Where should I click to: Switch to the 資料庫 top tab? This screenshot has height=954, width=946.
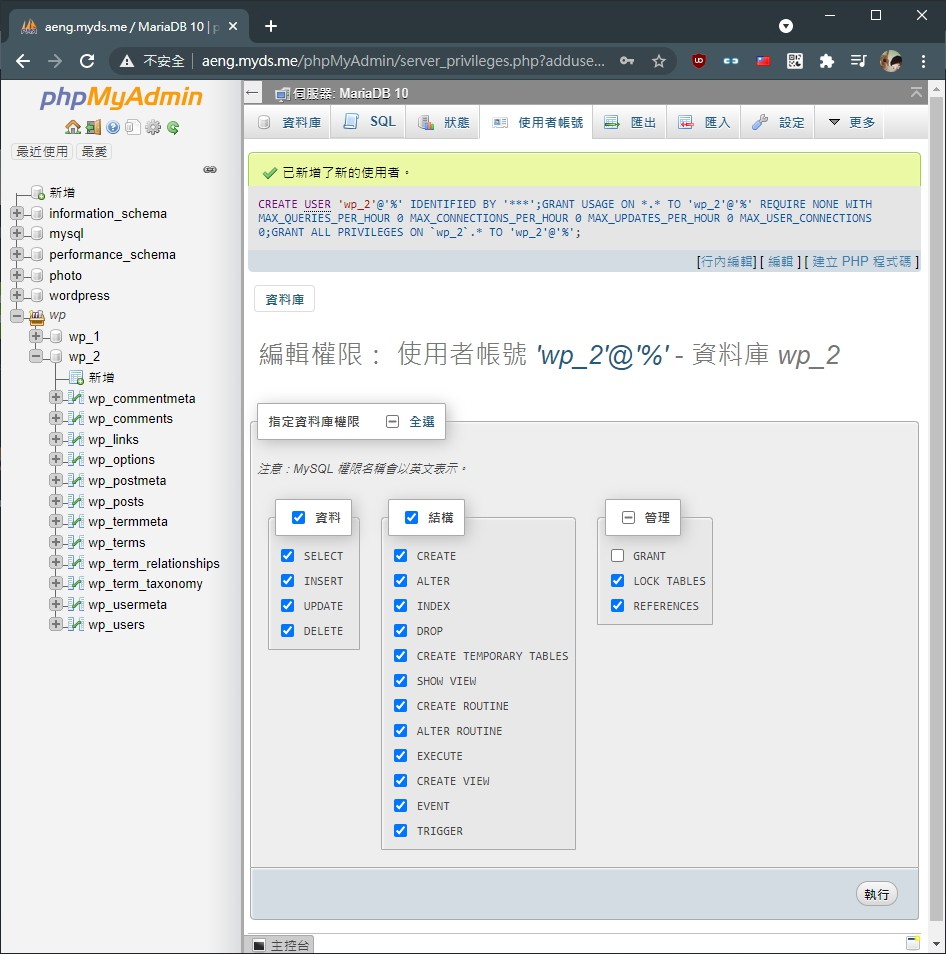point(290,122)
